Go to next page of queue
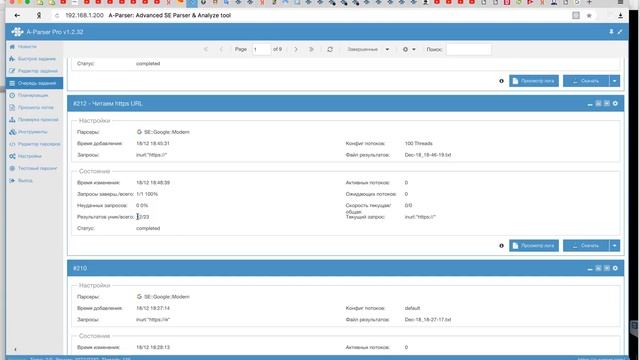This screenshot has height=360, width=640. (x=296, y=49)
